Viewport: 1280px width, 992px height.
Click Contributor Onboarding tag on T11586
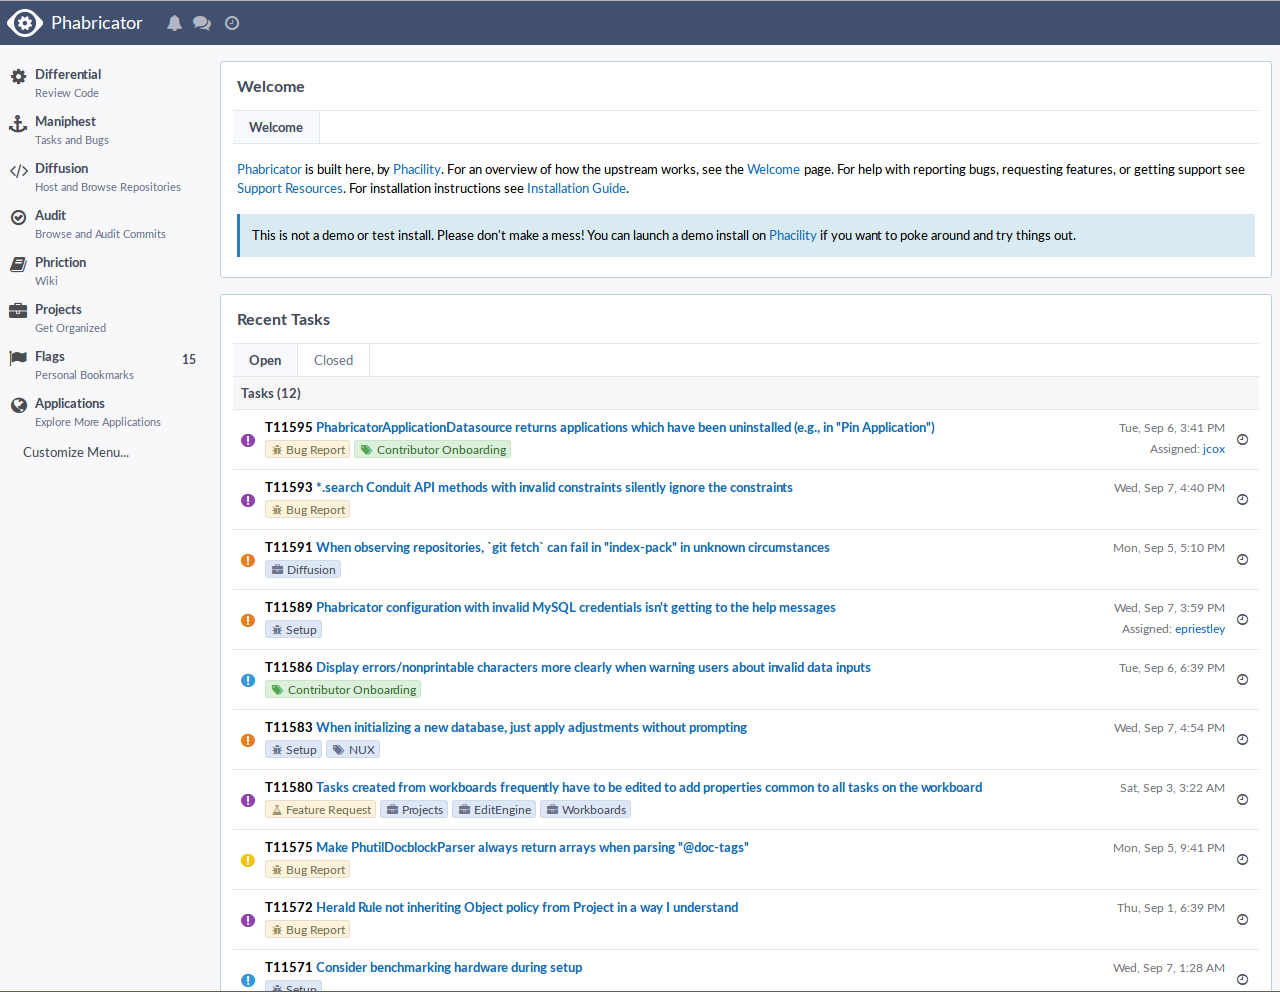pyautogui.click(x=343, y=690)
